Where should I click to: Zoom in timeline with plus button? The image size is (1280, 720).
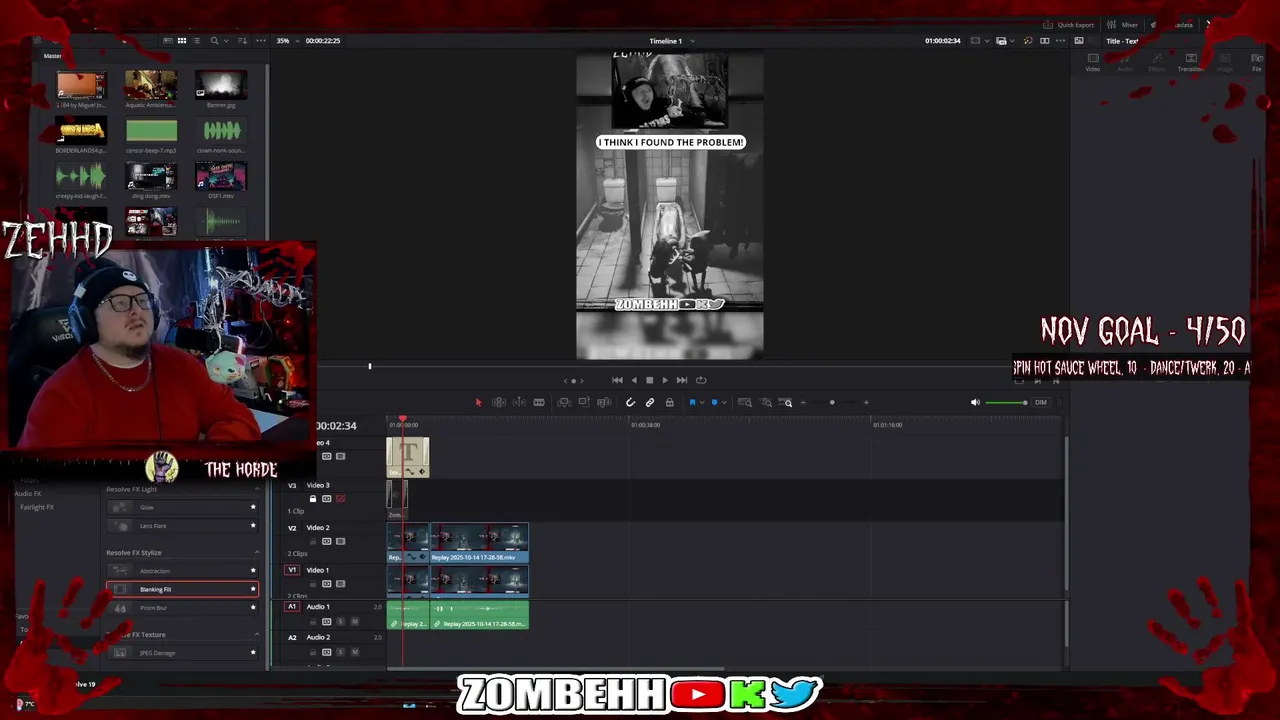(866, 402)
